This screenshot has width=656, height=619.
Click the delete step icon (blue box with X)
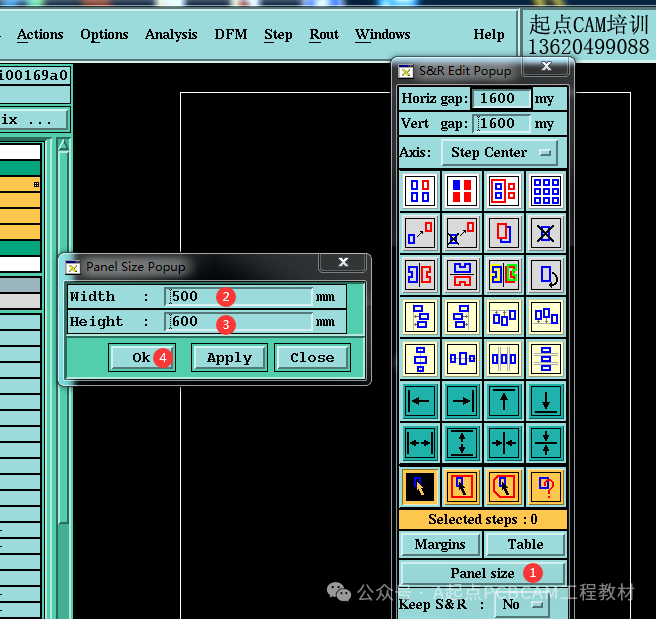[546, 233]
